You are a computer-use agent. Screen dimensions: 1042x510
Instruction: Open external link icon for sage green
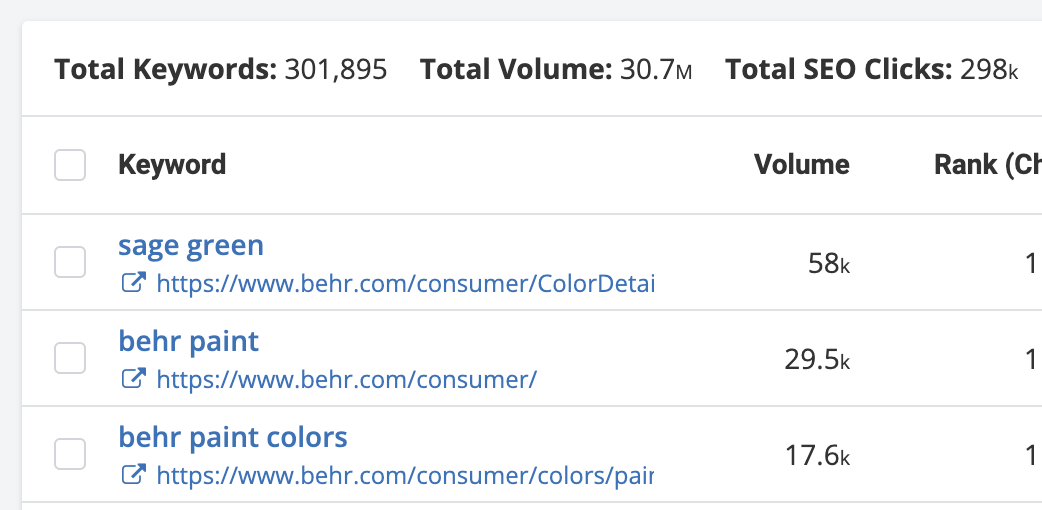point(133,283)
